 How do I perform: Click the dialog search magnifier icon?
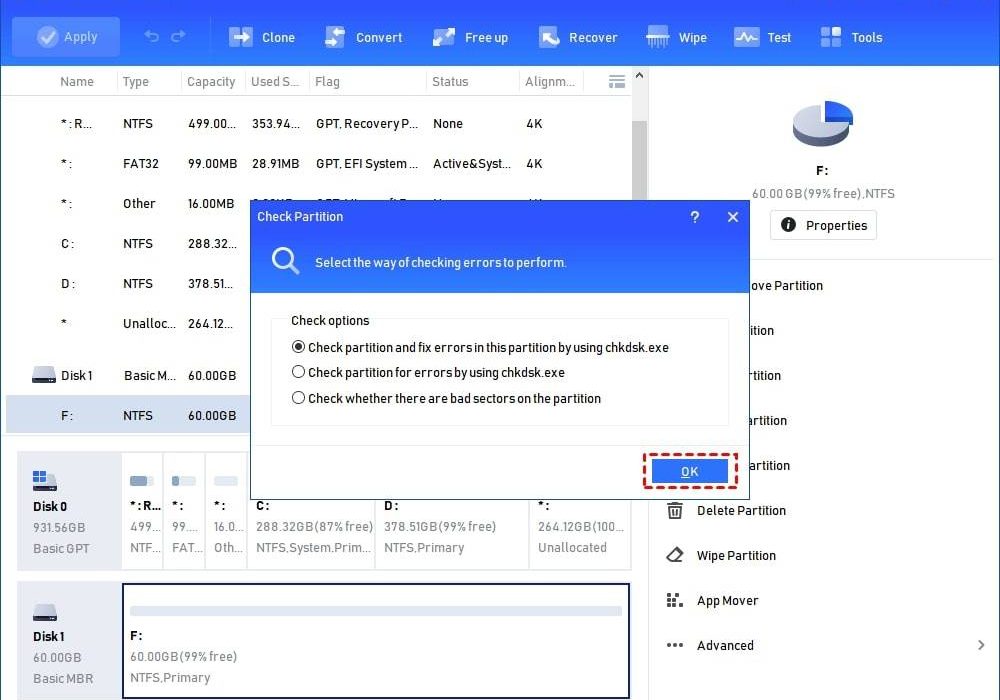pos(285,261)
